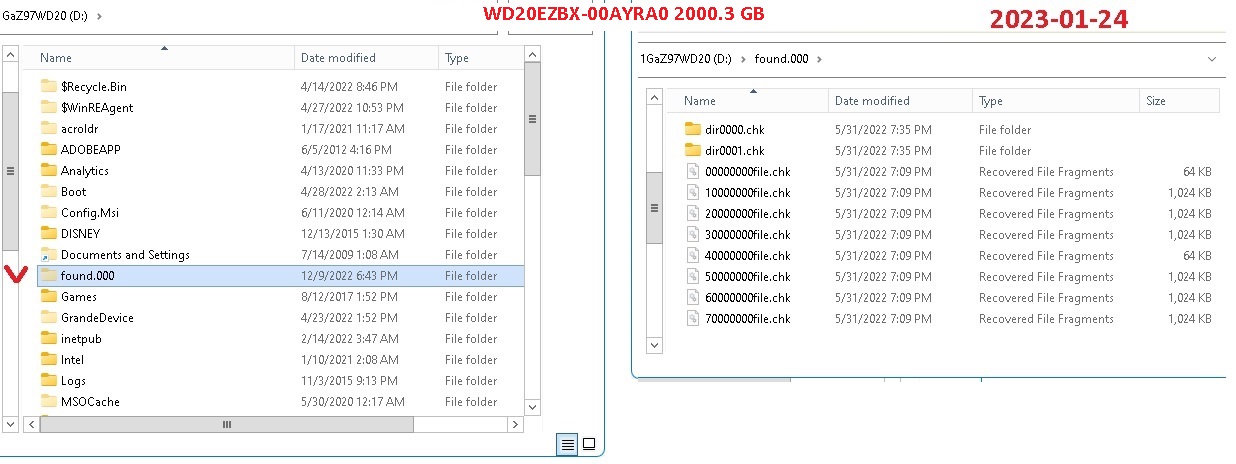Go to 1GaZ97WD20 (D:) in right breadcrumb
The height and width of the screenshot is (464, 1236).
click(x=688, y=59)
